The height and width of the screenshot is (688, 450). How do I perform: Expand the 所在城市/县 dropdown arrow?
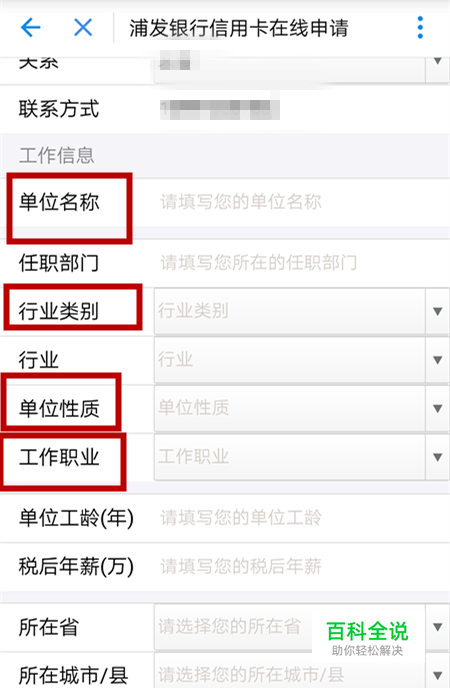coord(437,674)
